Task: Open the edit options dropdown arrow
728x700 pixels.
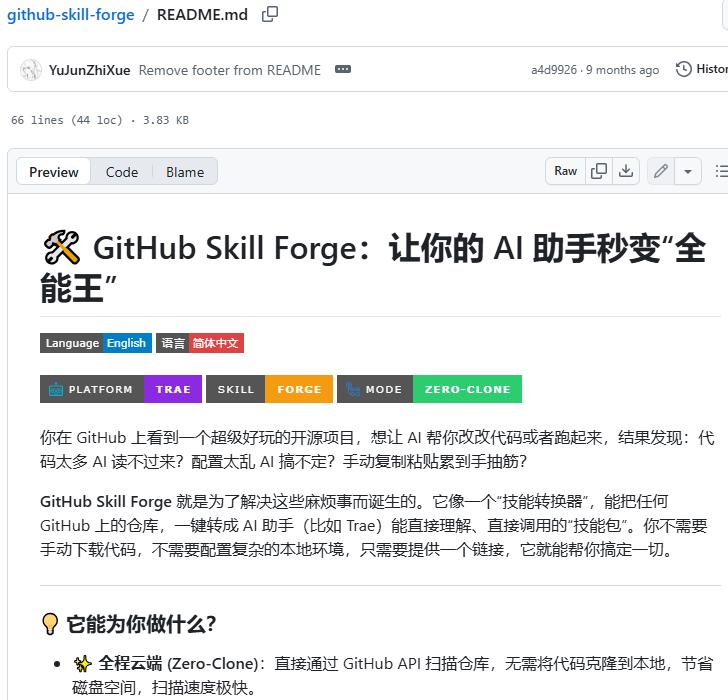Action: coord(688,171)
